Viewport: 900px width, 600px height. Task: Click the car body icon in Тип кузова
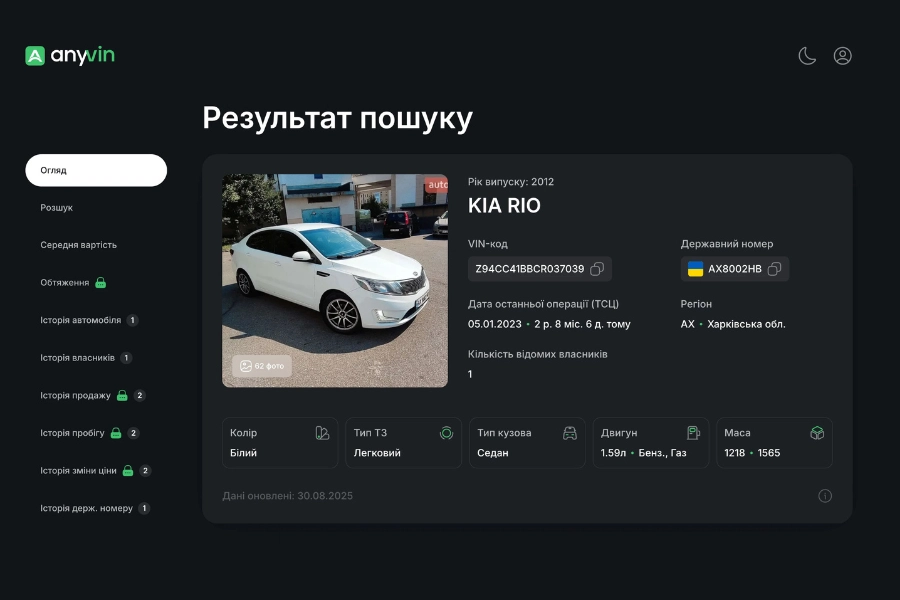tap(570, 433)
